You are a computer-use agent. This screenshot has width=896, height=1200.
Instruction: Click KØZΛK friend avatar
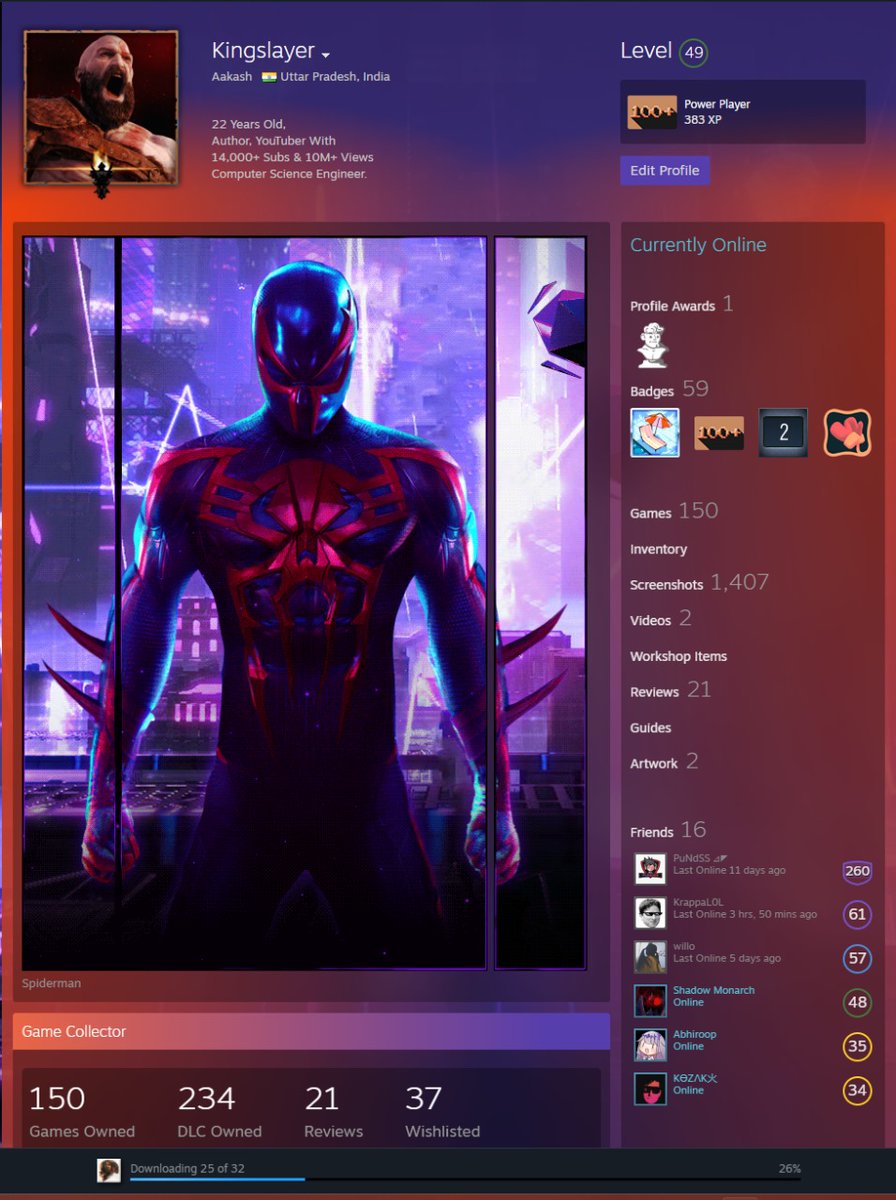click(x=650, y=1089)
